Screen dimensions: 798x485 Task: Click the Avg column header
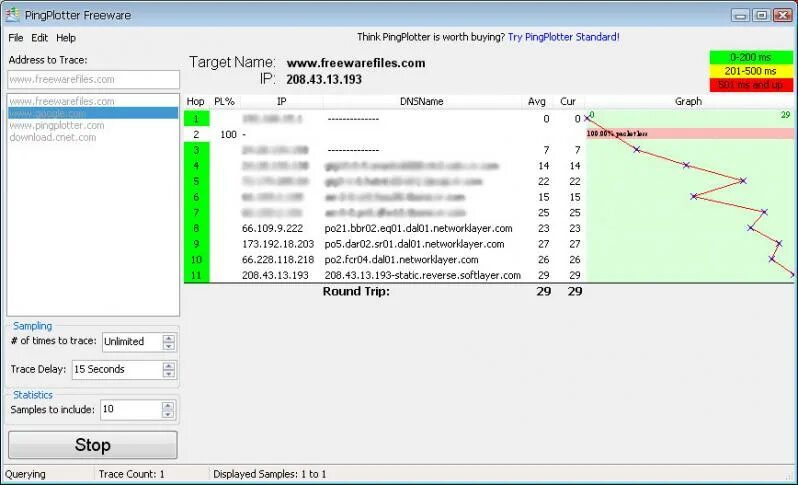(537, 101)
